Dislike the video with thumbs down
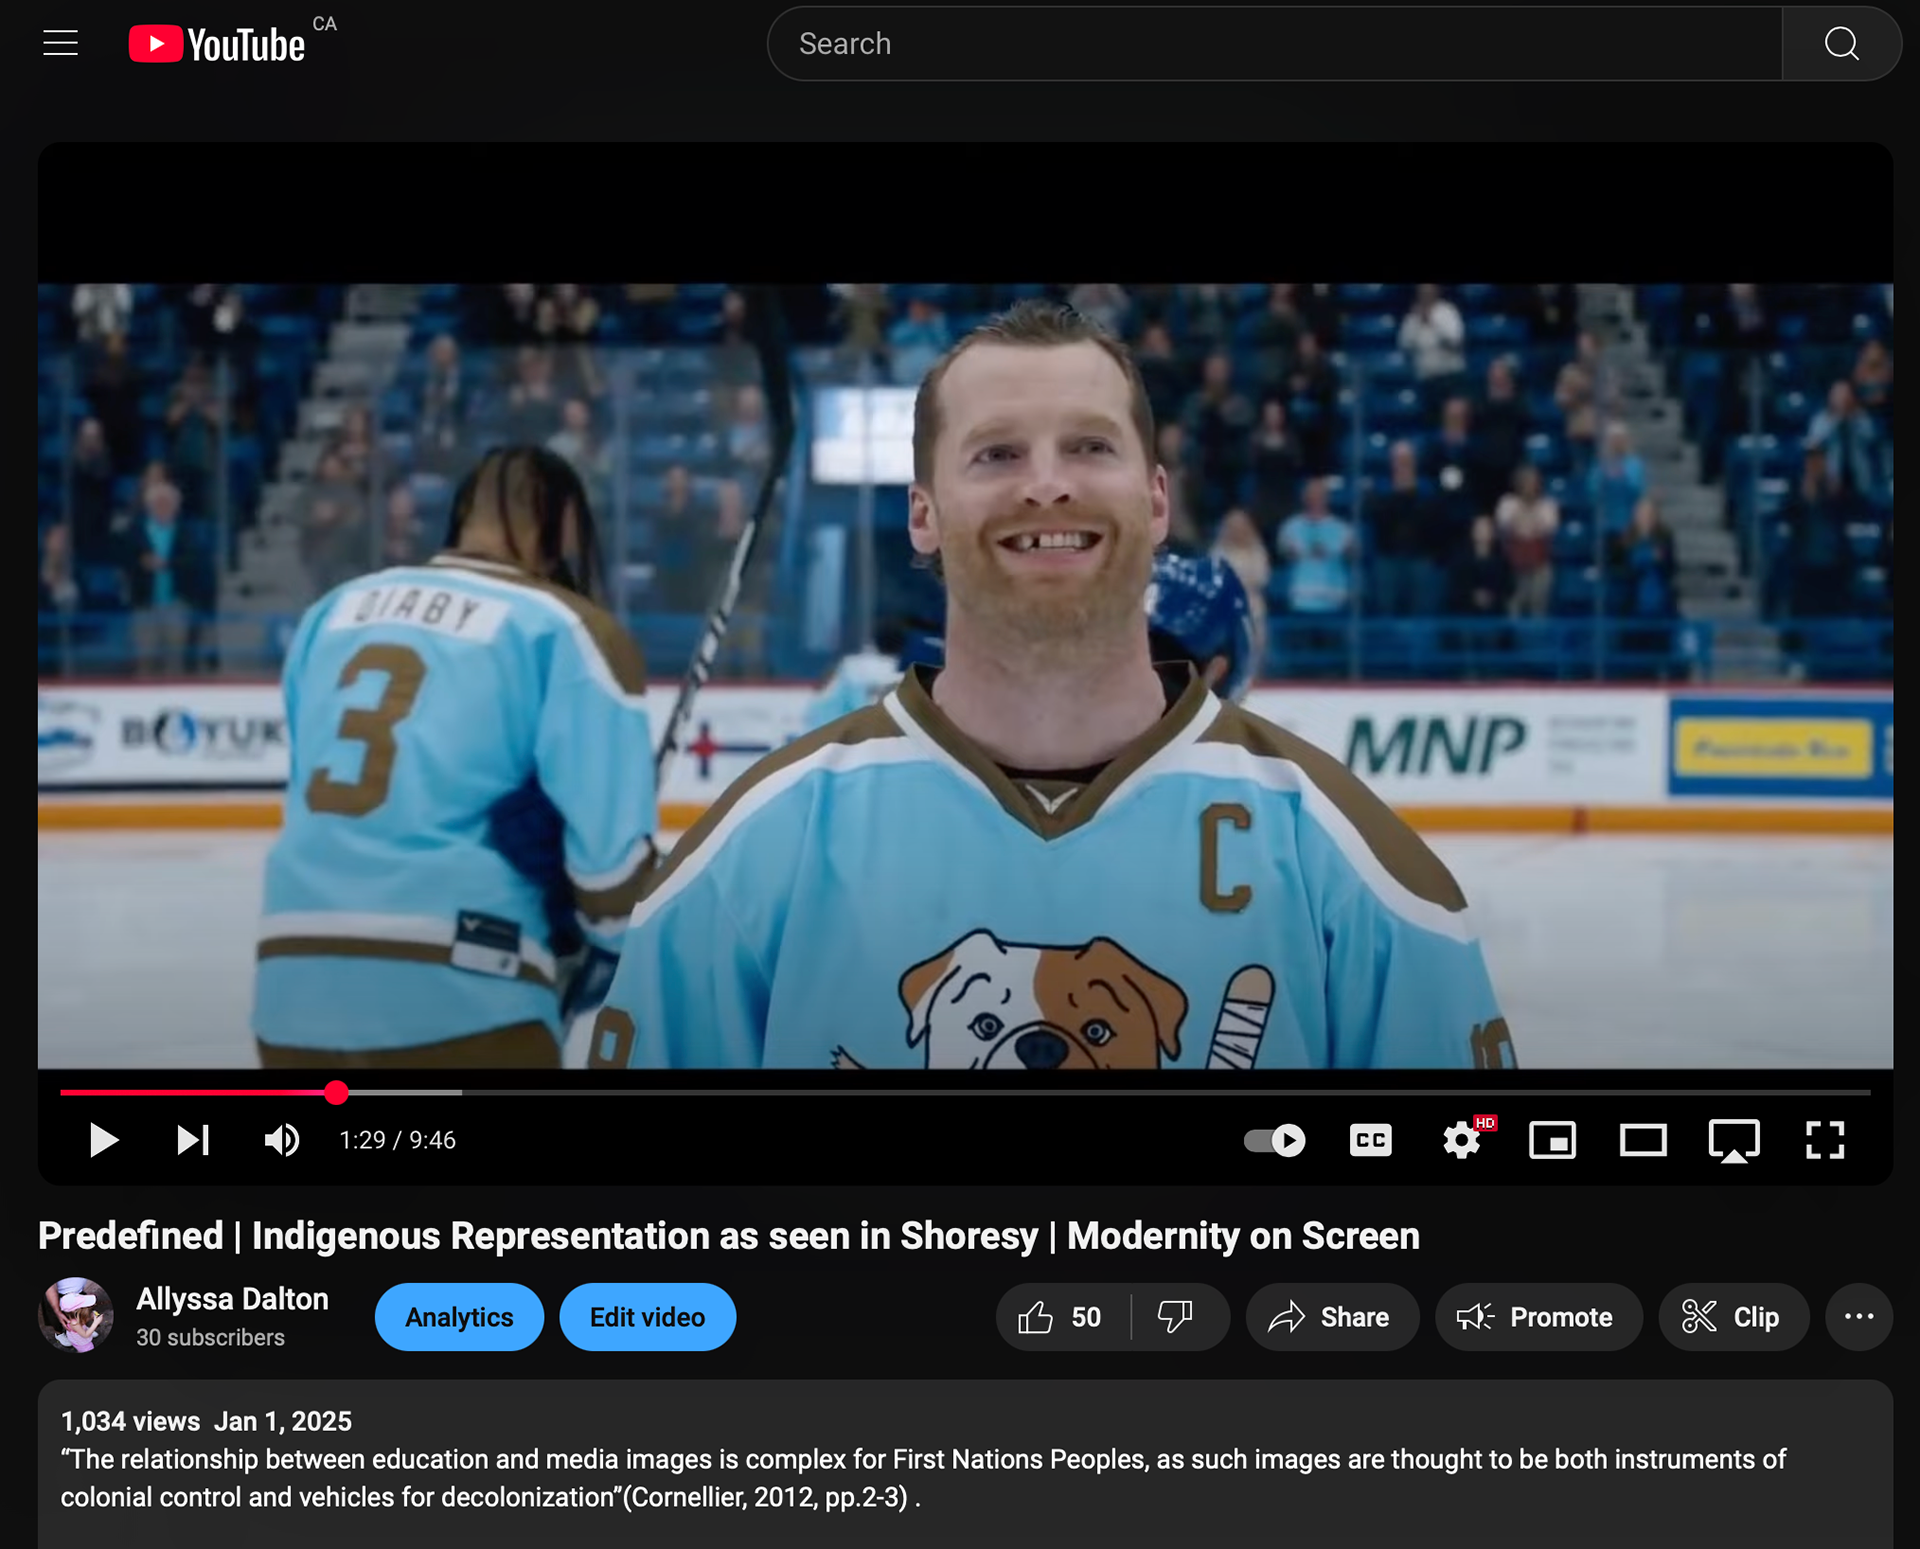Screen dimensions: 1920x1549 pyautogui.click(x=1177, y=1317)
